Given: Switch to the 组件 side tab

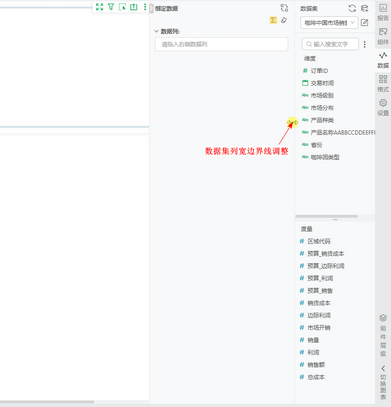Looking at the screenshot, I should (383, 36).
